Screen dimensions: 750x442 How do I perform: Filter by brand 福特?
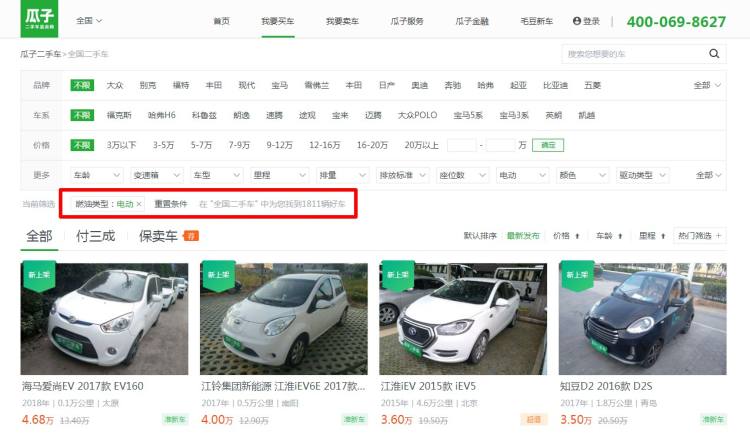tap(181, 85)
